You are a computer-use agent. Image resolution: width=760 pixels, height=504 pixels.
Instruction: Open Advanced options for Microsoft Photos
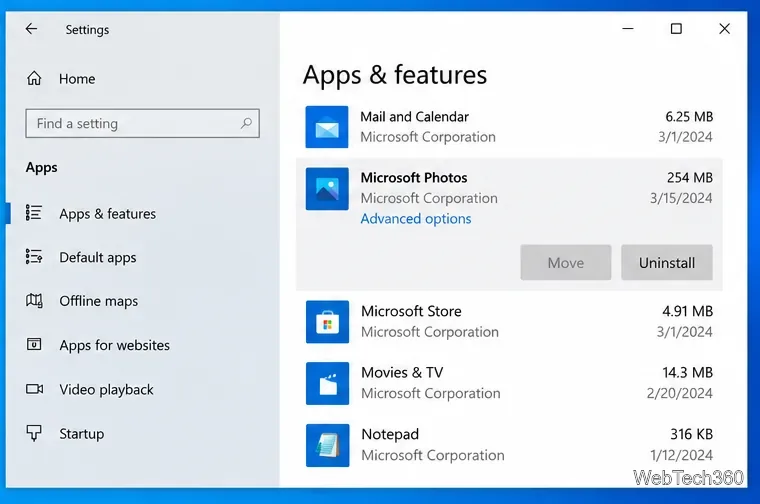416,219
